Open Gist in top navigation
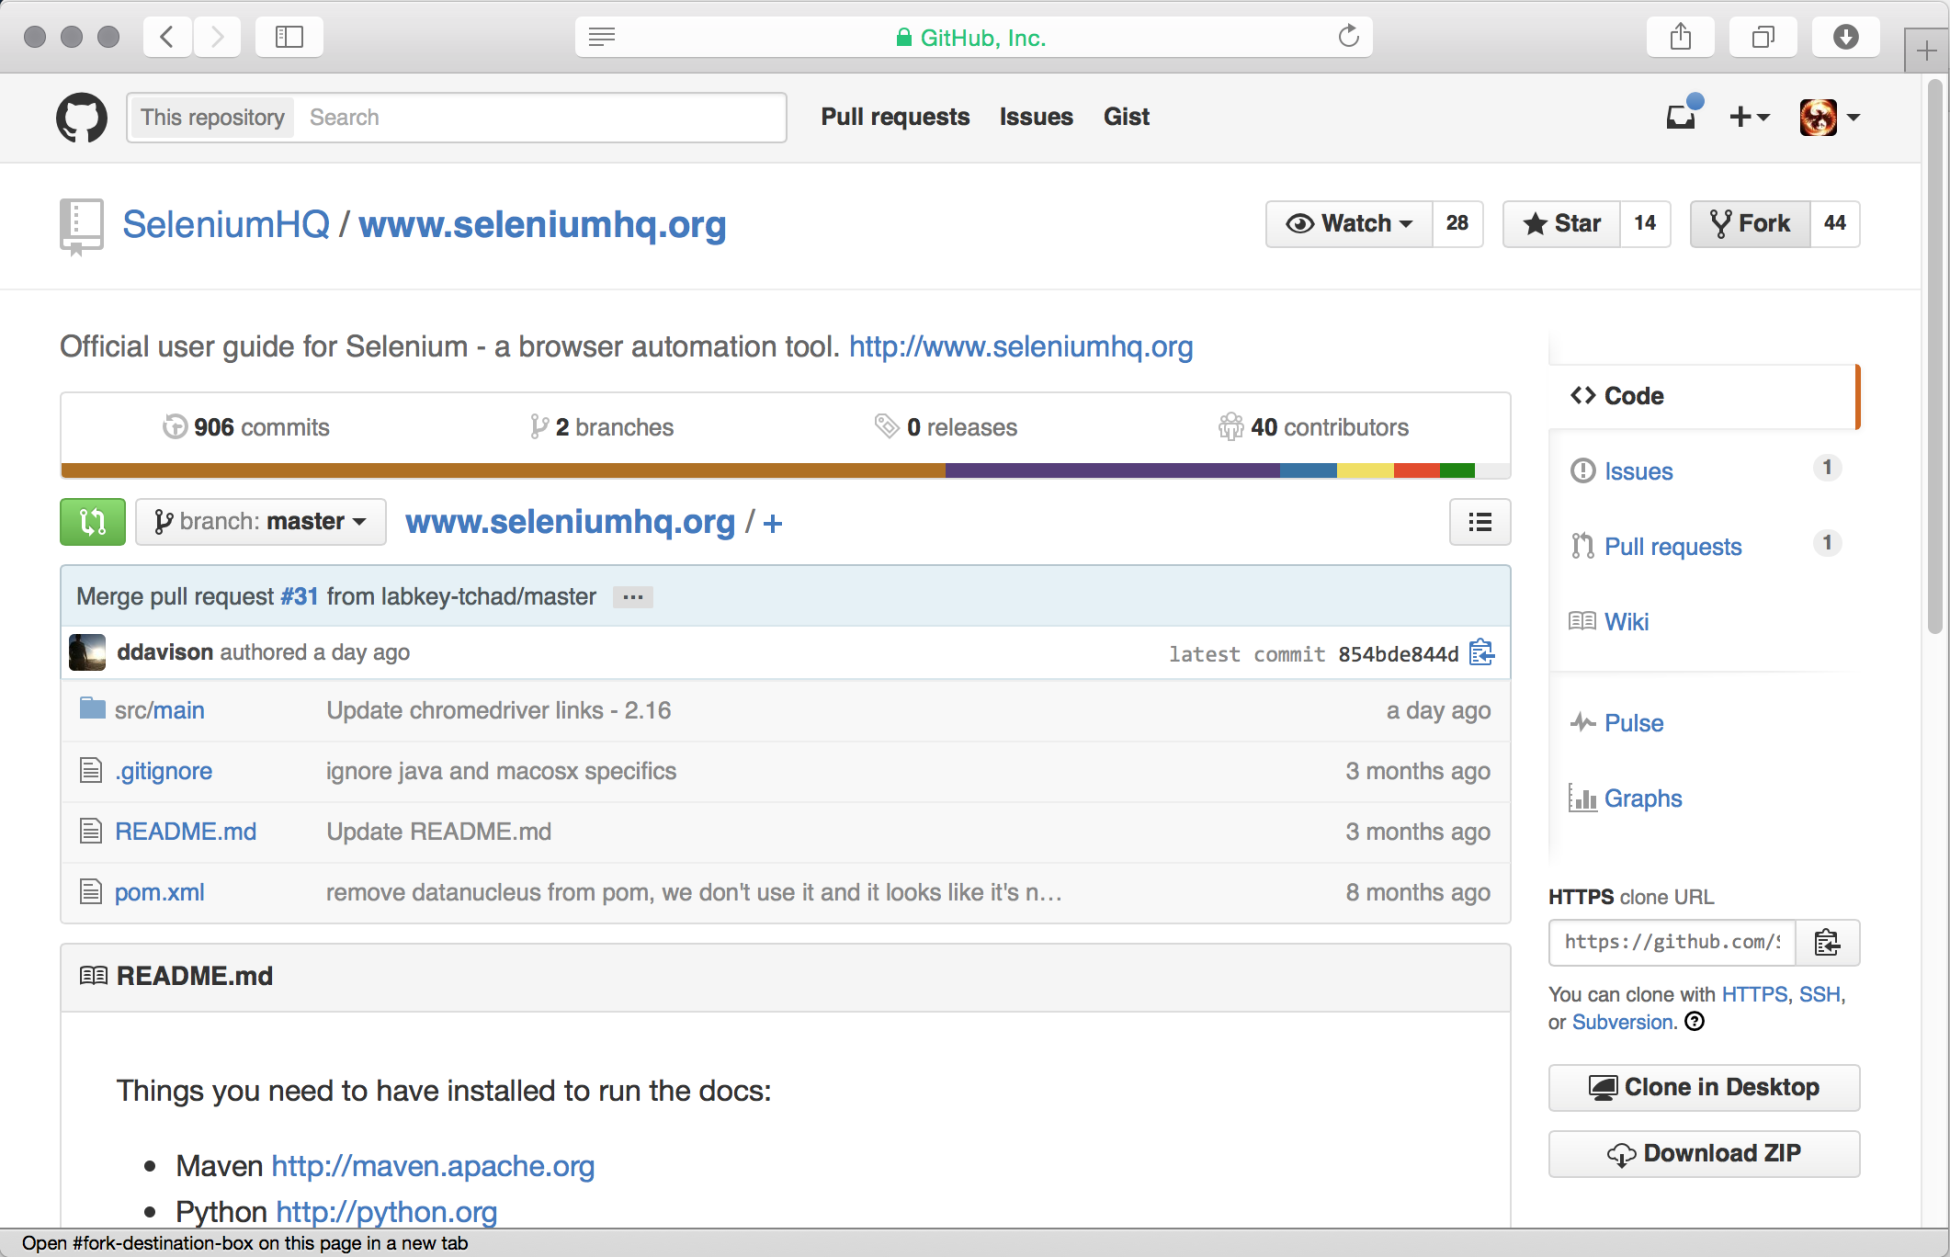The width and height of the screenshot is (1950, 1257). tap(1126, 117)
